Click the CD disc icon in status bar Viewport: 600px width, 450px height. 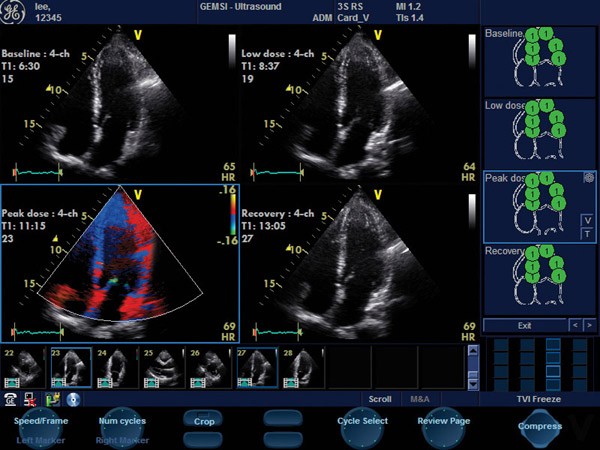73,399
